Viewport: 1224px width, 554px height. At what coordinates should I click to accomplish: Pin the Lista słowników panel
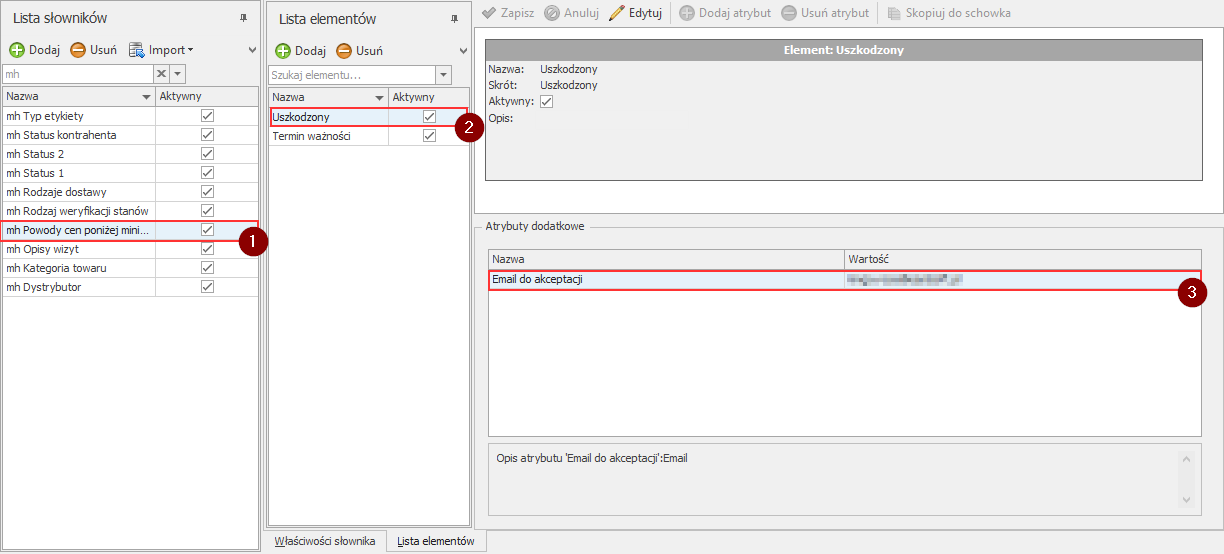(x=243, y=19)
